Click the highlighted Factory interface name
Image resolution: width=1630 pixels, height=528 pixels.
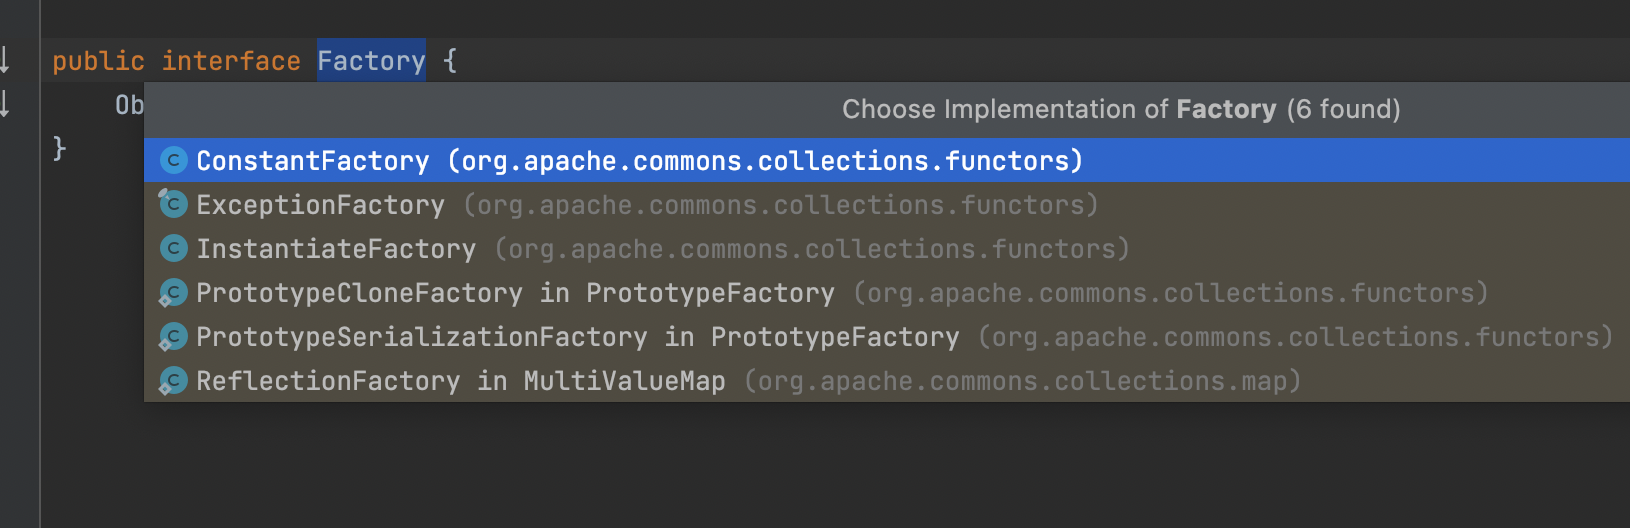pyautogui.click(x=371, y=61)
